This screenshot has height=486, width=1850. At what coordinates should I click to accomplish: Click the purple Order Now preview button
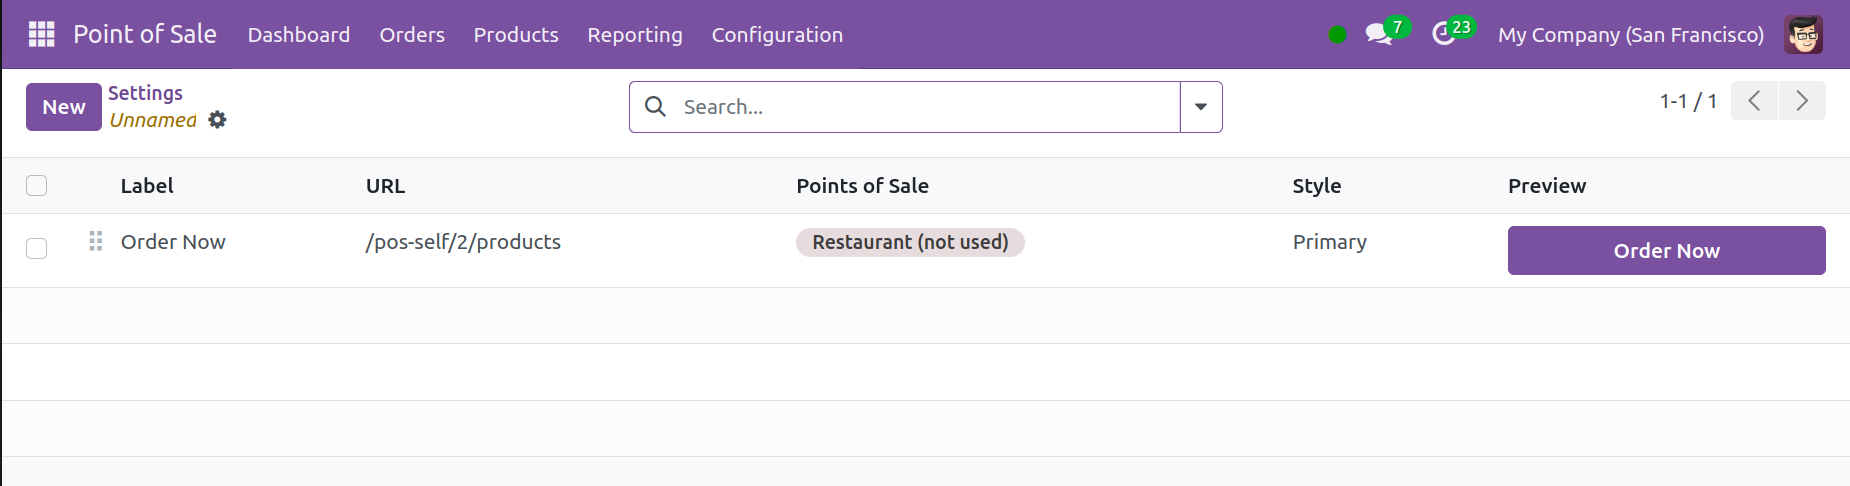pyautogui.click(x=1666, y=250)
